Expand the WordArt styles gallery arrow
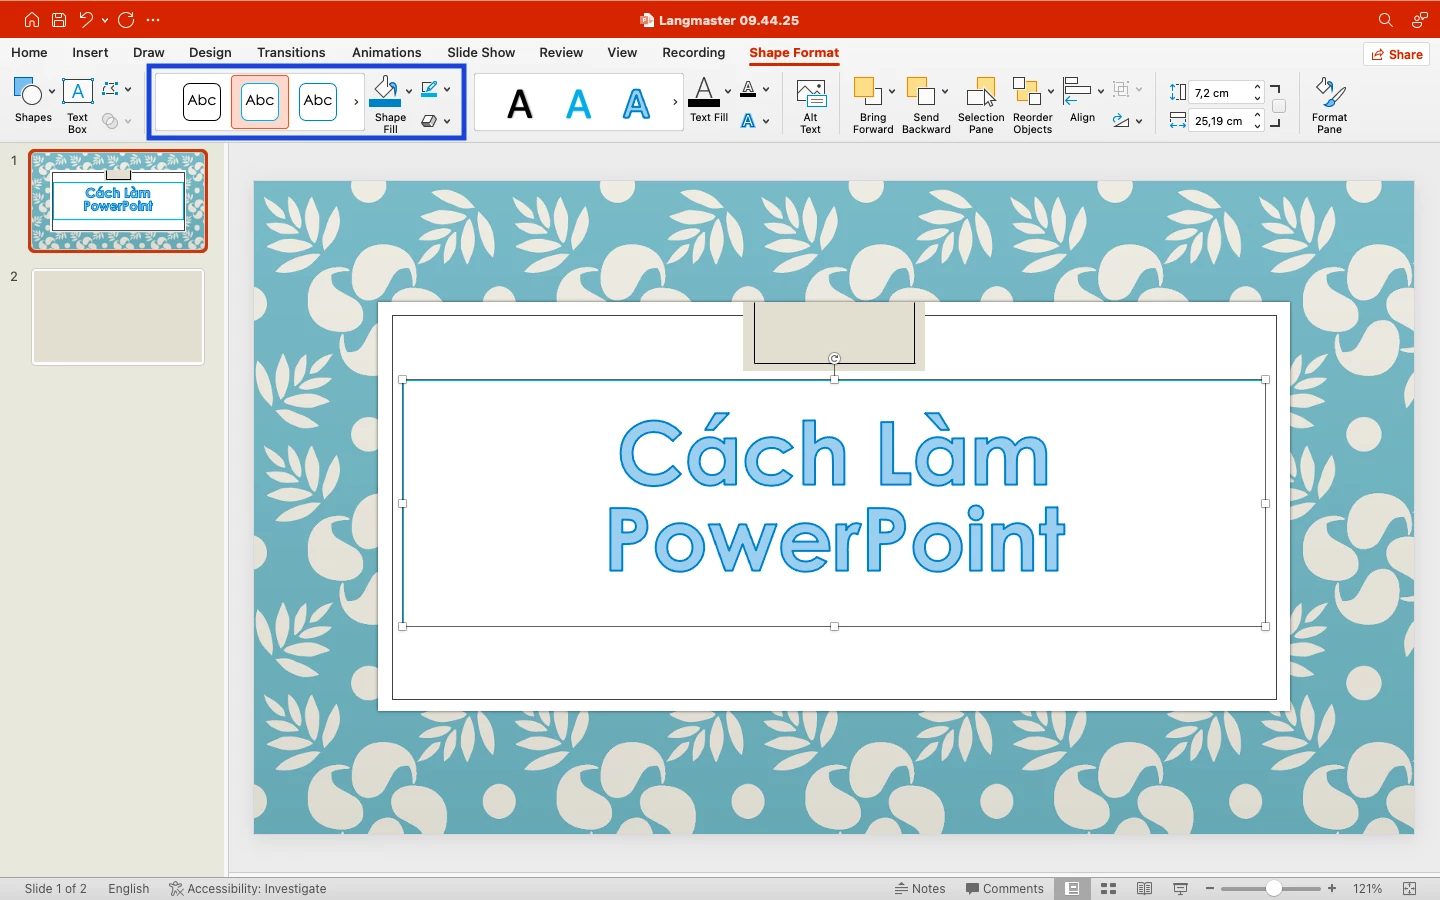1440x900 pixels. [x=675, y=102]
